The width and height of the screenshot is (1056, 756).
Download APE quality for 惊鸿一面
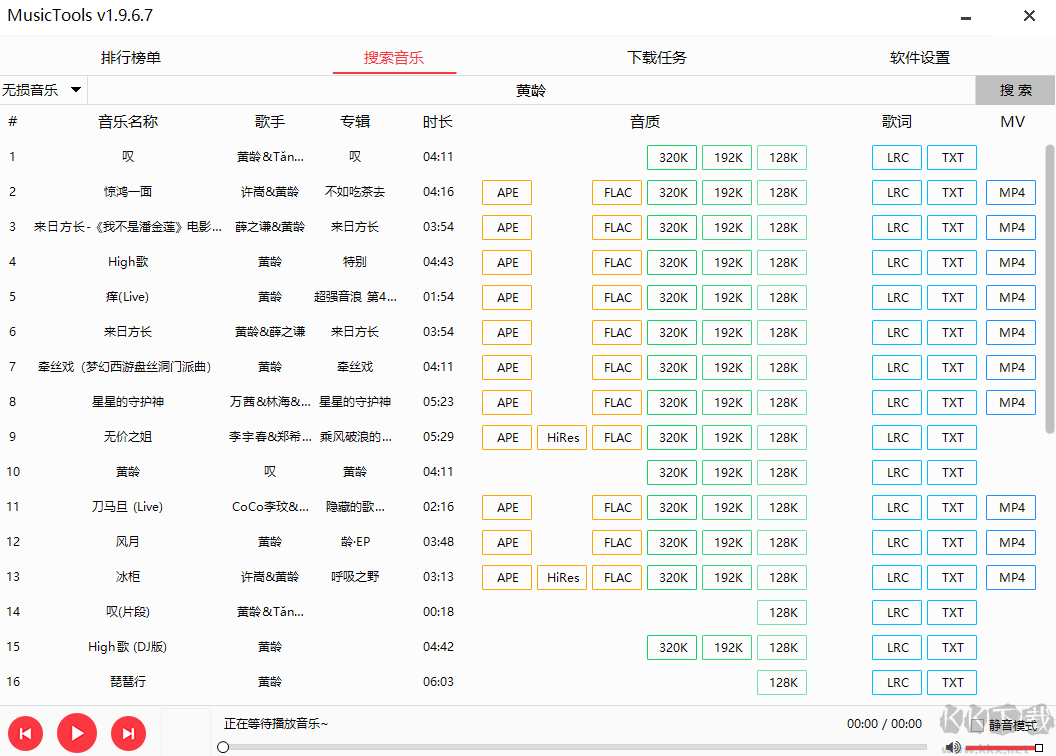[506, 192]
